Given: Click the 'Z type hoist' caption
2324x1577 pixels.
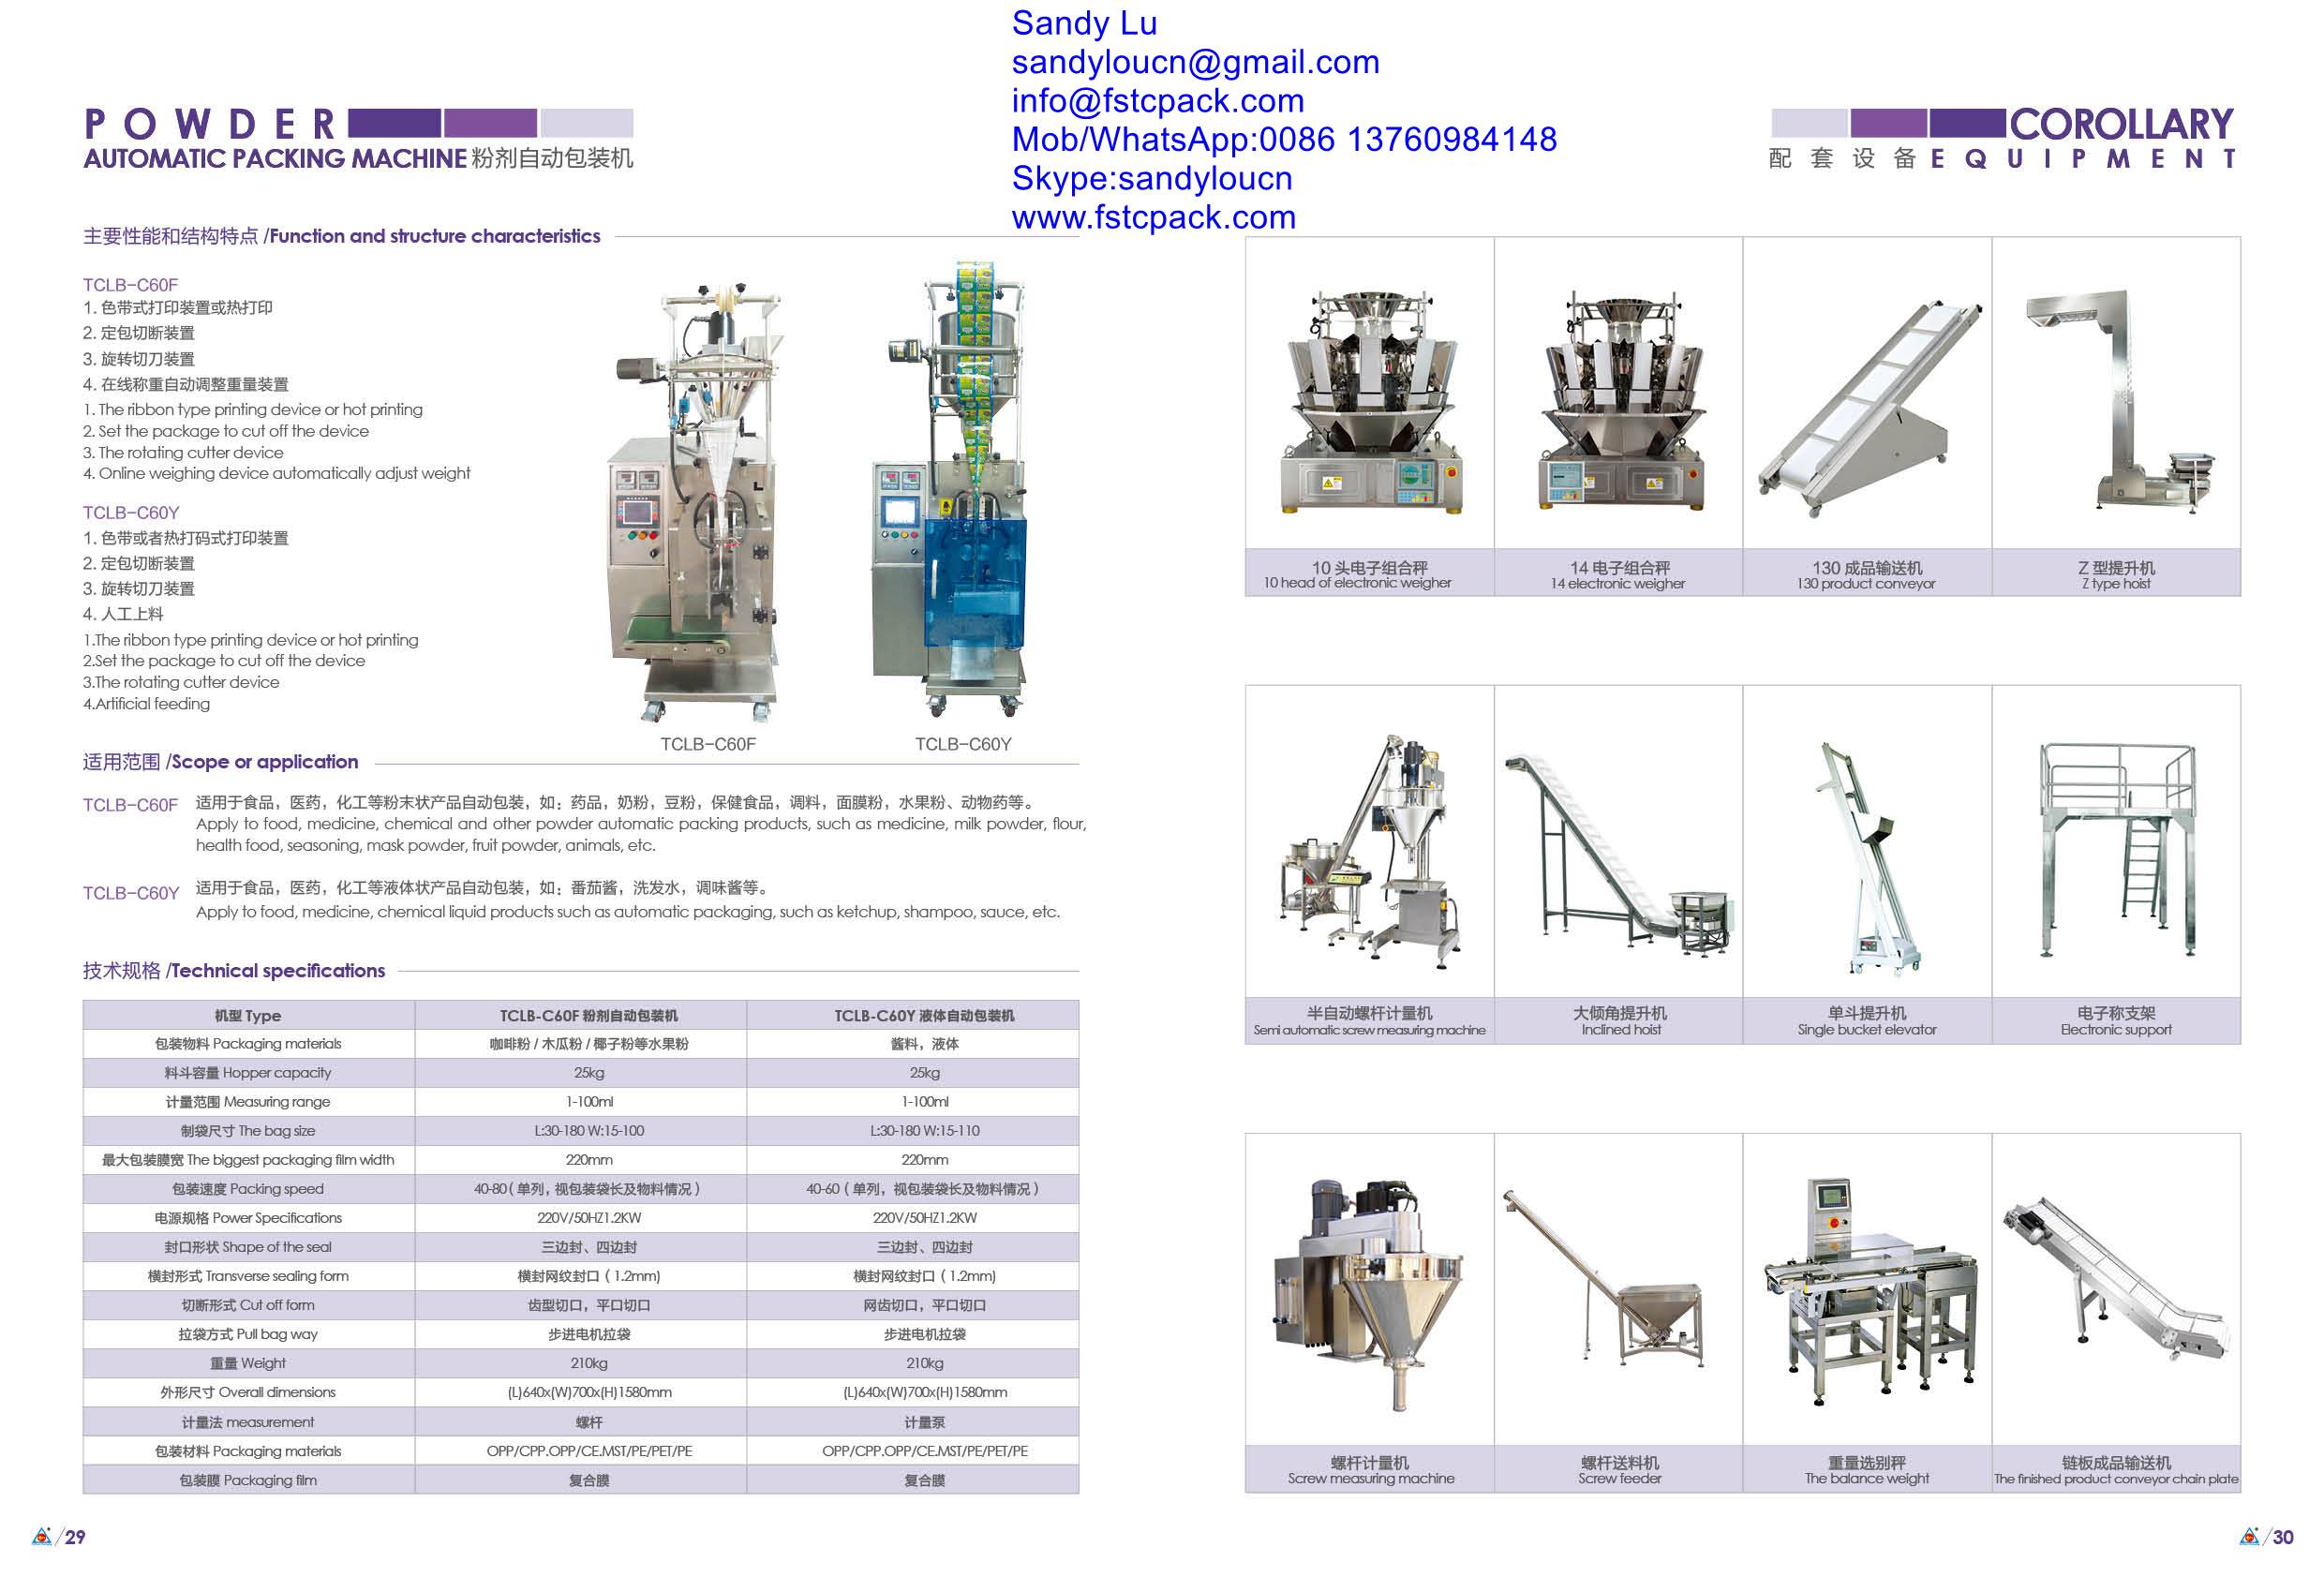Looking at the screenshot, I should (2116, 584).
